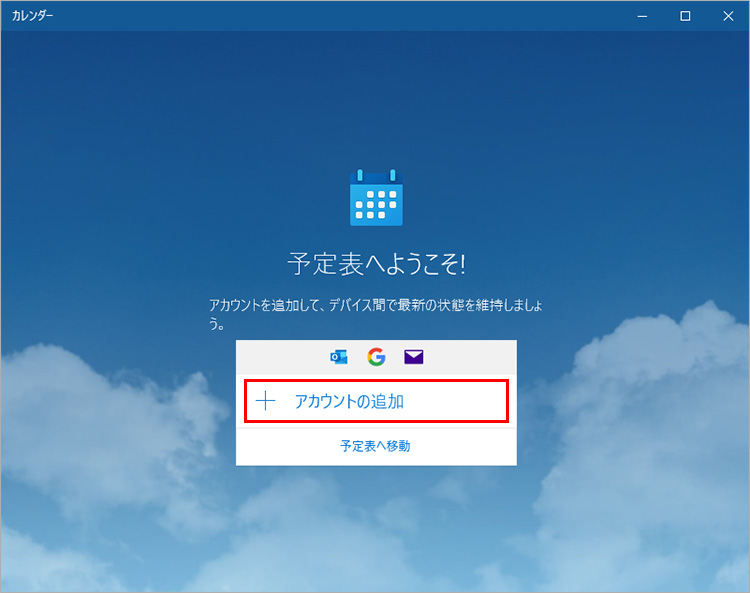Maximize the カレンダー window
750x593 pixels.
point(685,15)
